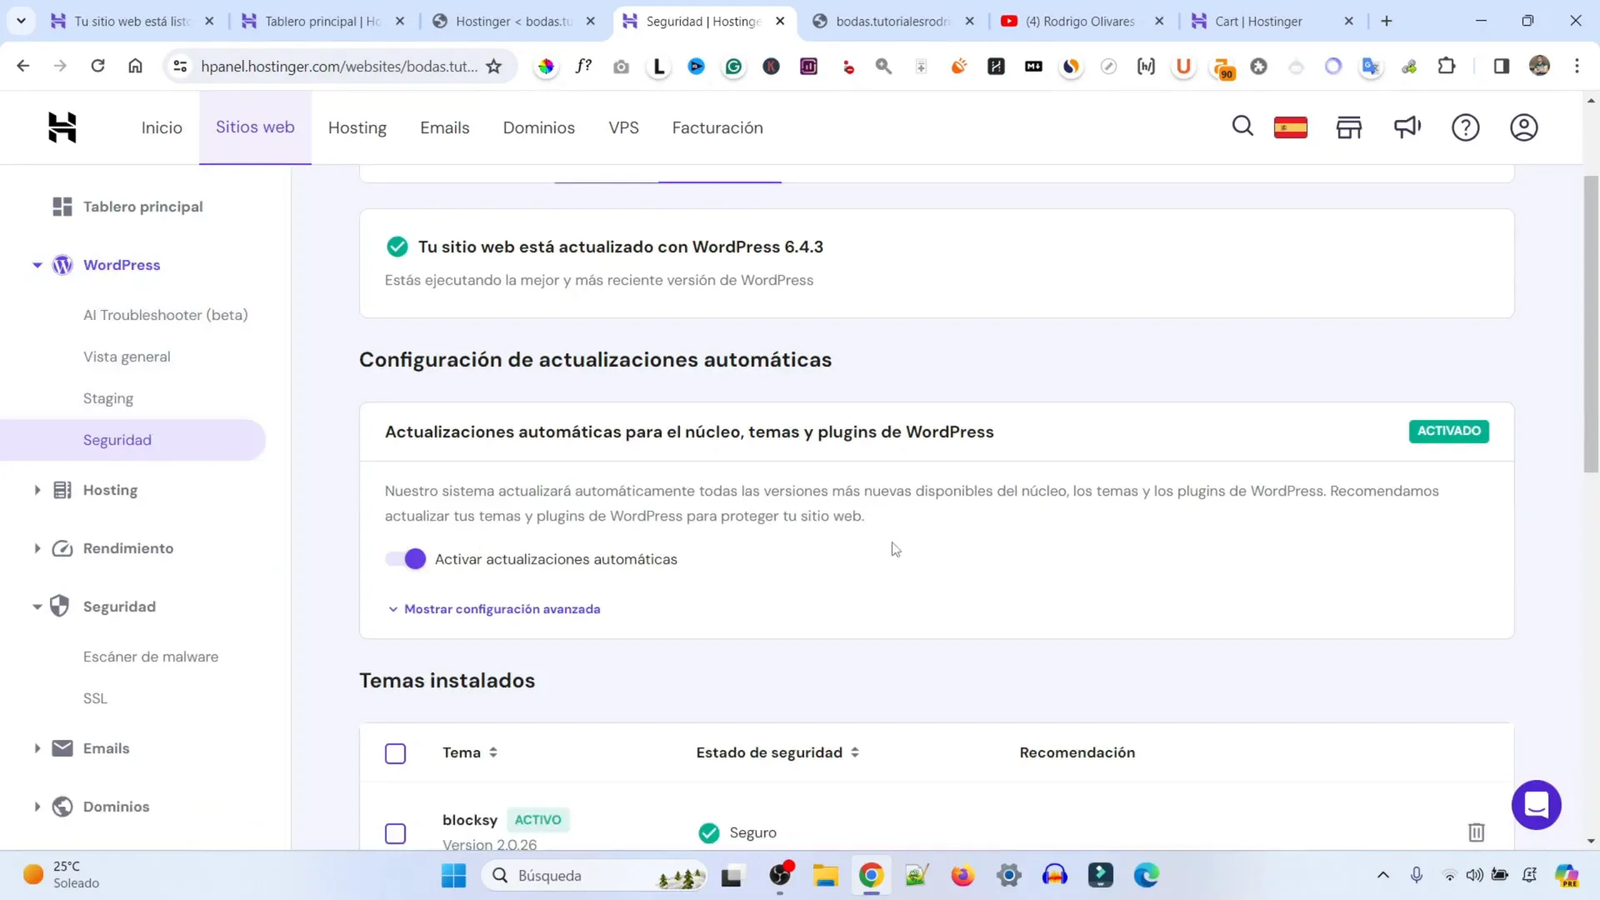Click the Emails envelope icon in sidebar

[x=62, y=748]
